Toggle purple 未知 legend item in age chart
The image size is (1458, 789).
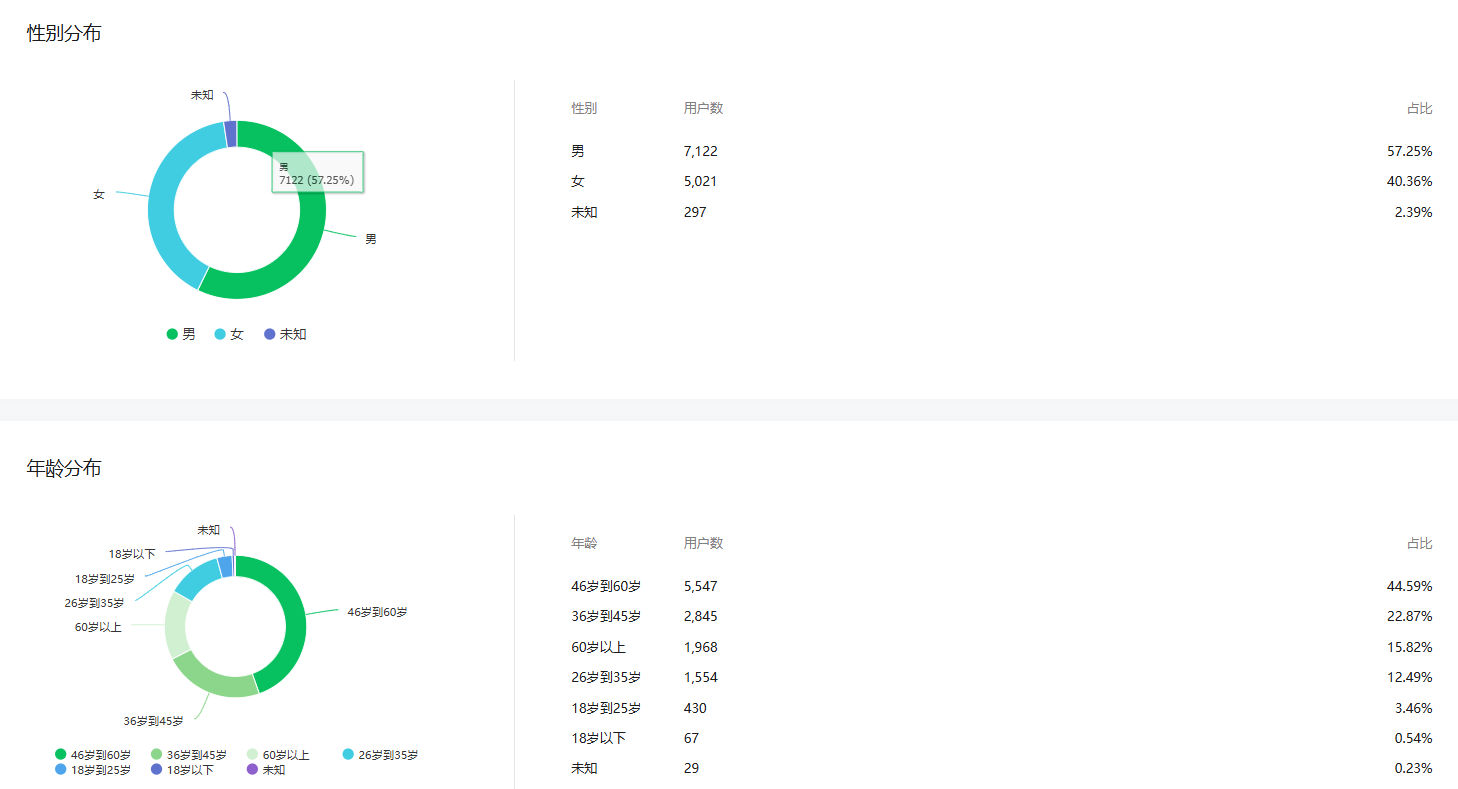266,770
